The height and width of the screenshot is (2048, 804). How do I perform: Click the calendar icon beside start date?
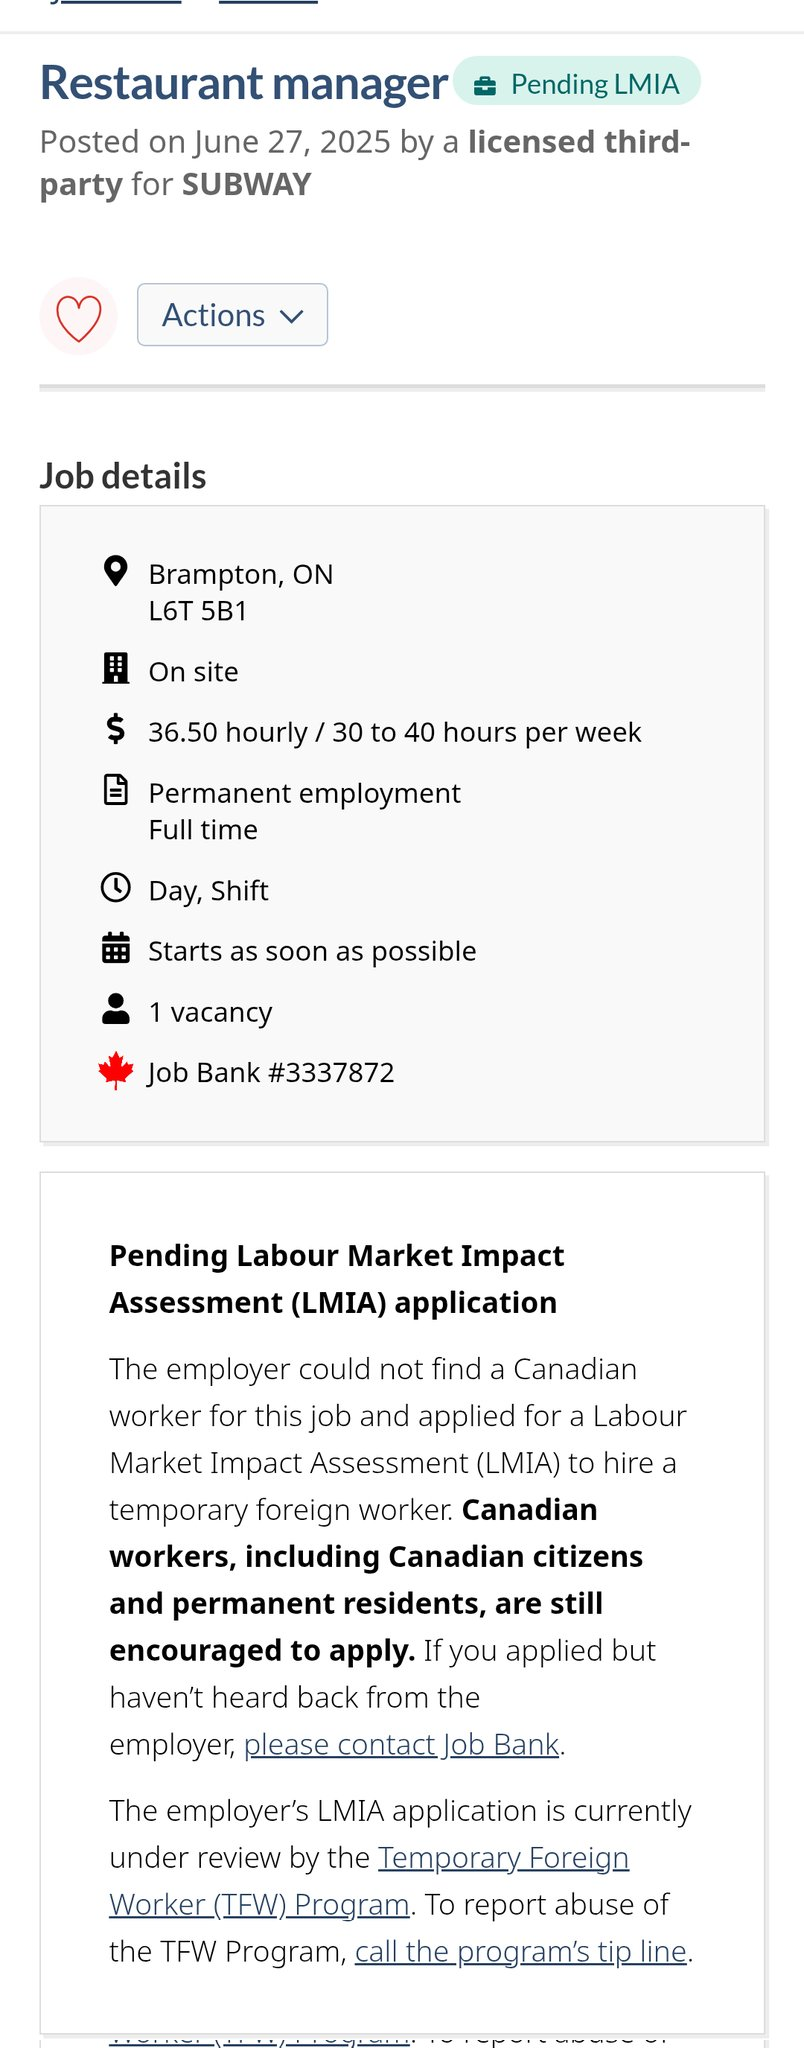click(116, 948)
